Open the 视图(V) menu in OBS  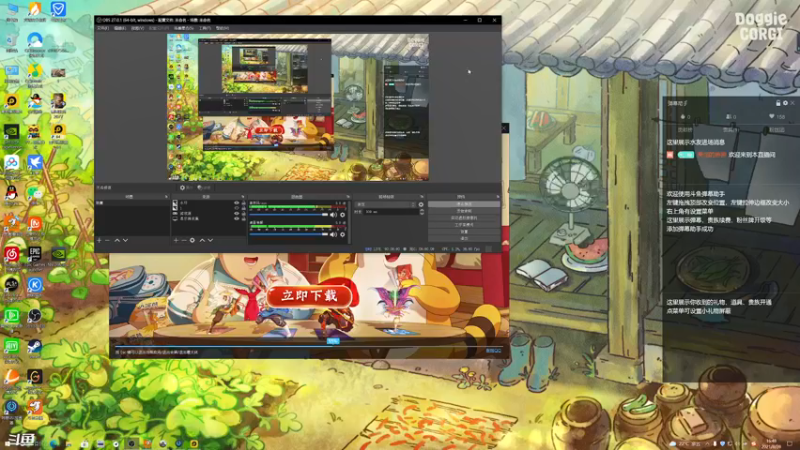[137, 29]
